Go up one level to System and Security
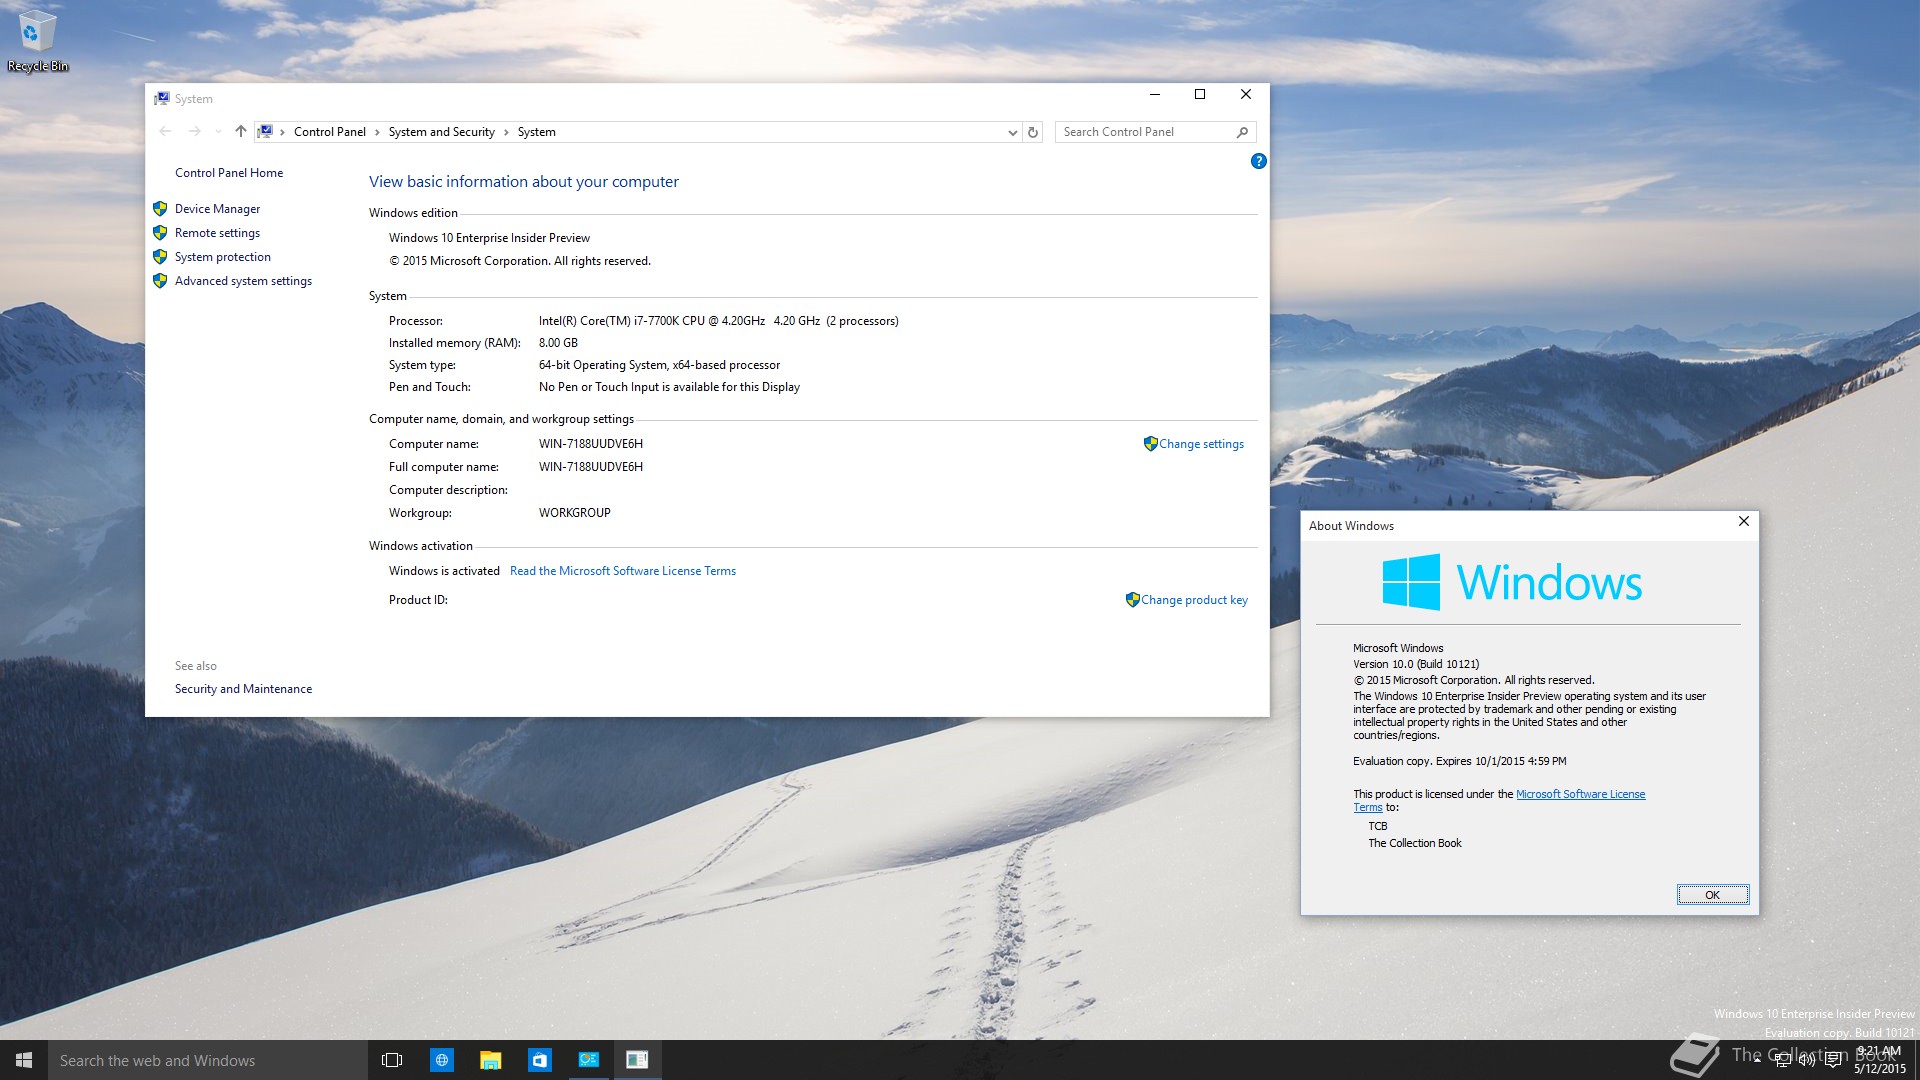The height and width of the screenshot is (1080, 1920). pyautogui.click(x=241, y=131)
